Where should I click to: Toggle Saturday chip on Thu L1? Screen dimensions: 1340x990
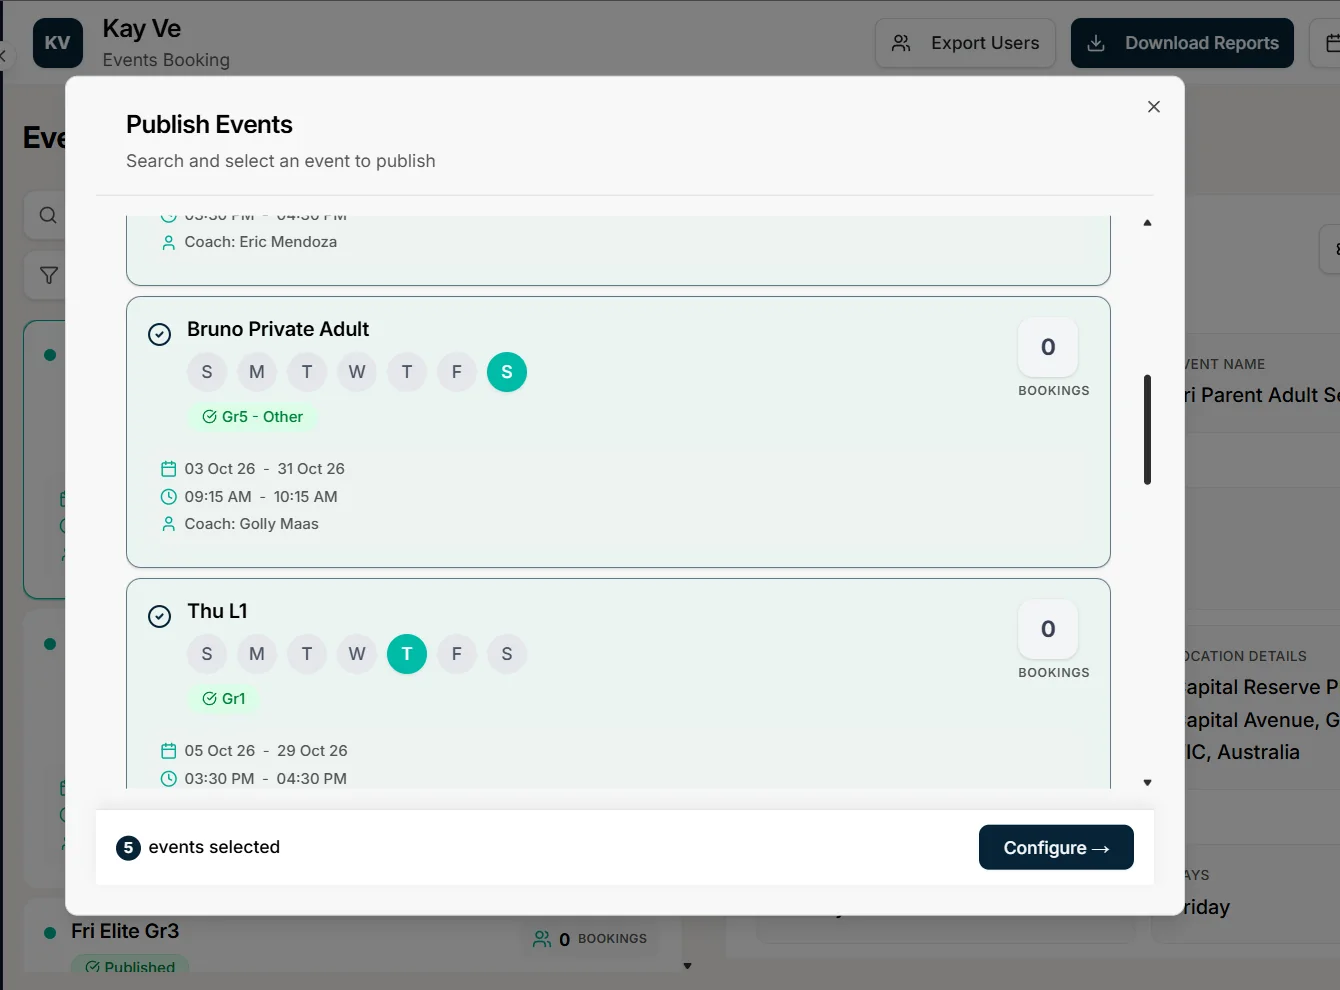coord(507,654)
